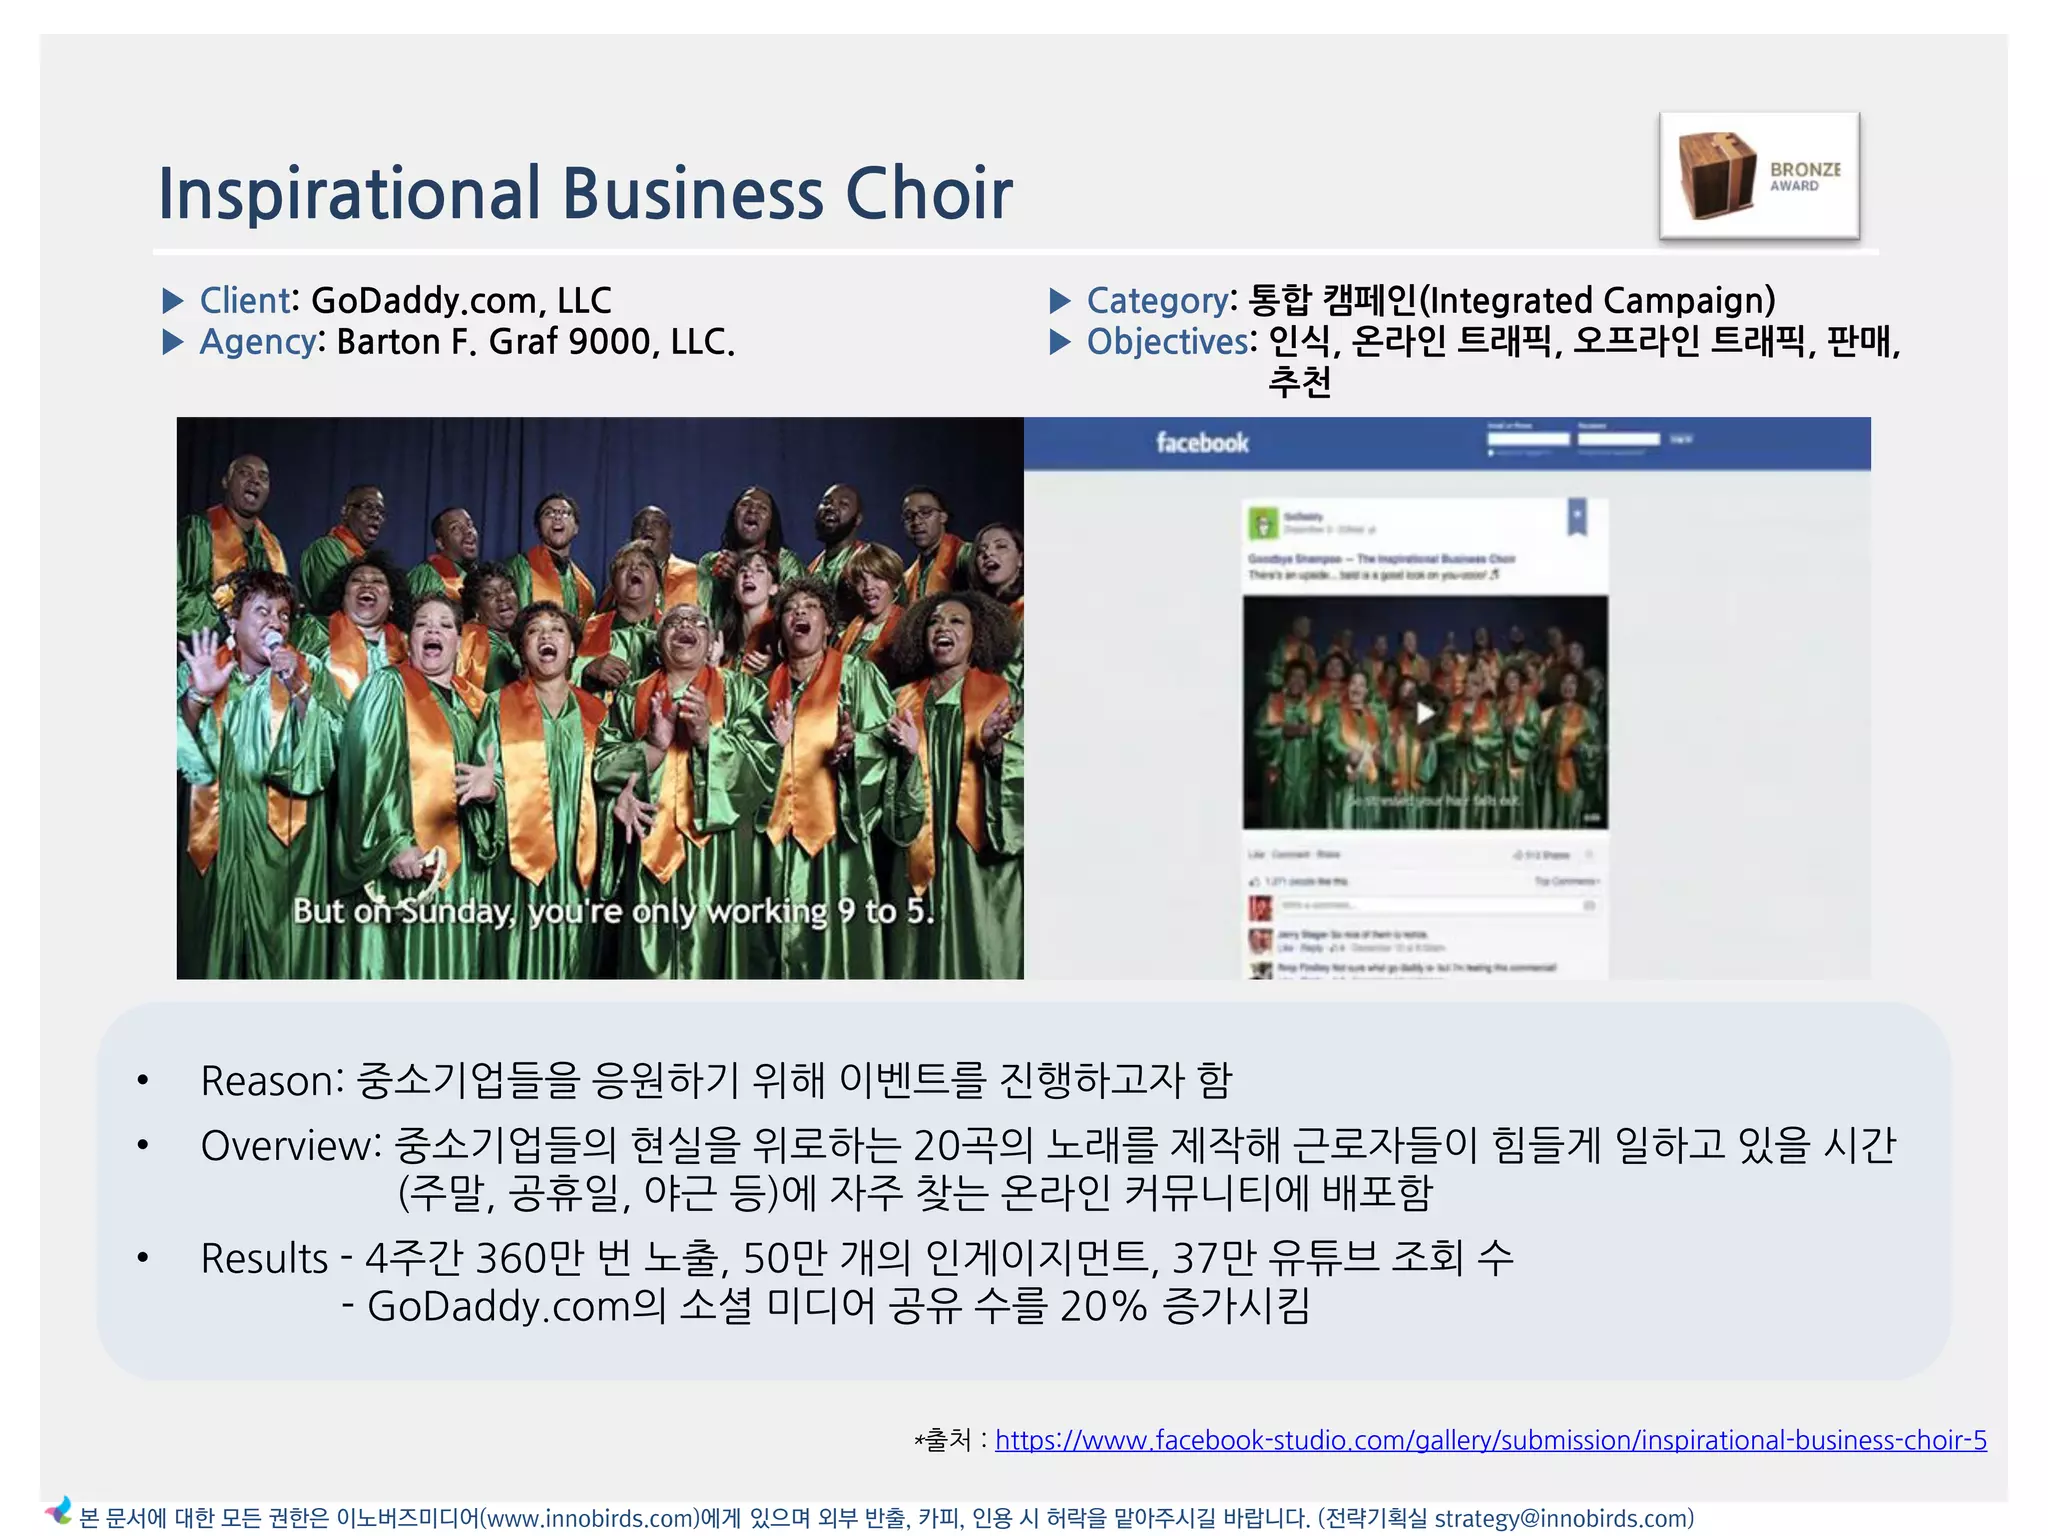
Task: Click the facebook logo in the screenshot
Action: pyautogui.click(x=1202, y=443)
